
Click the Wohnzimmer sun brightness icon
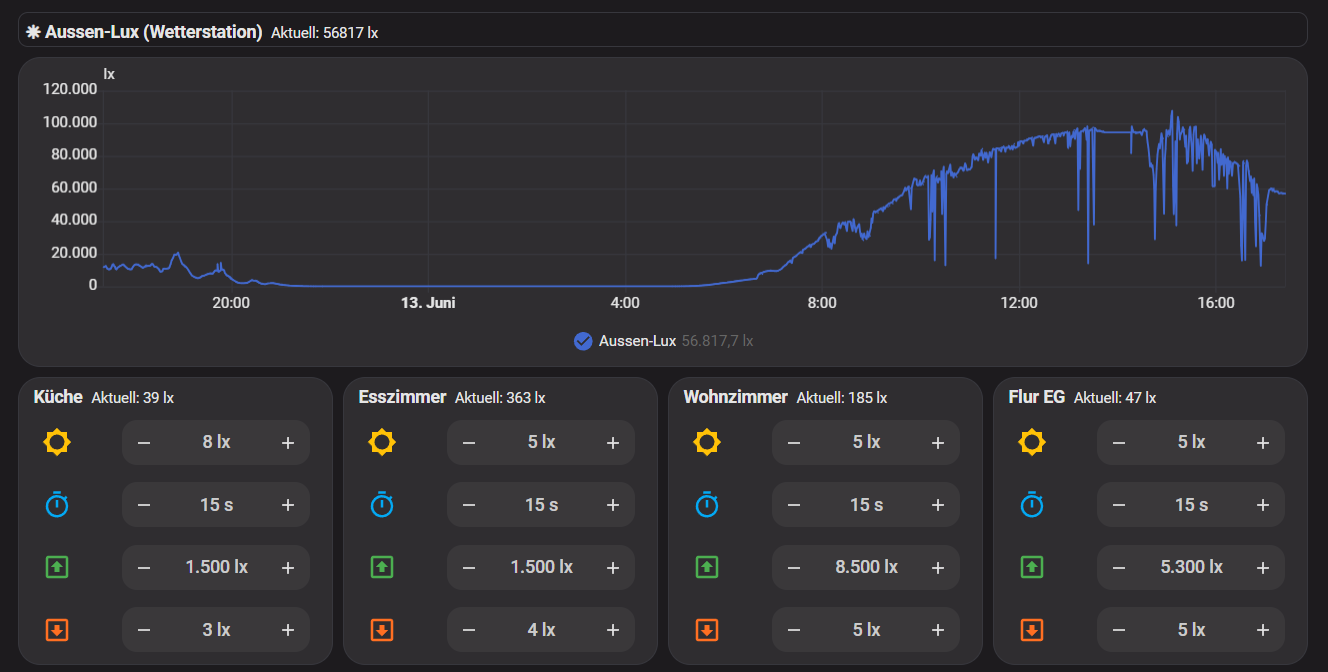[x=707, y=442]
